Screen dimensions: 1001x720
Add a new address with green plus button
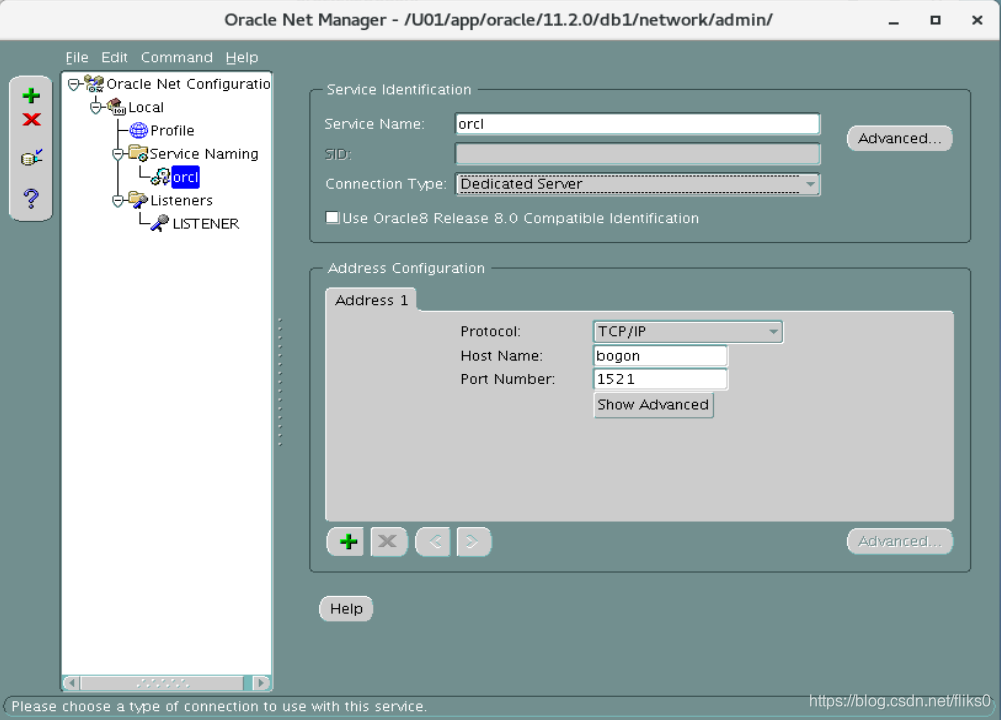click(x=345, y=542)
